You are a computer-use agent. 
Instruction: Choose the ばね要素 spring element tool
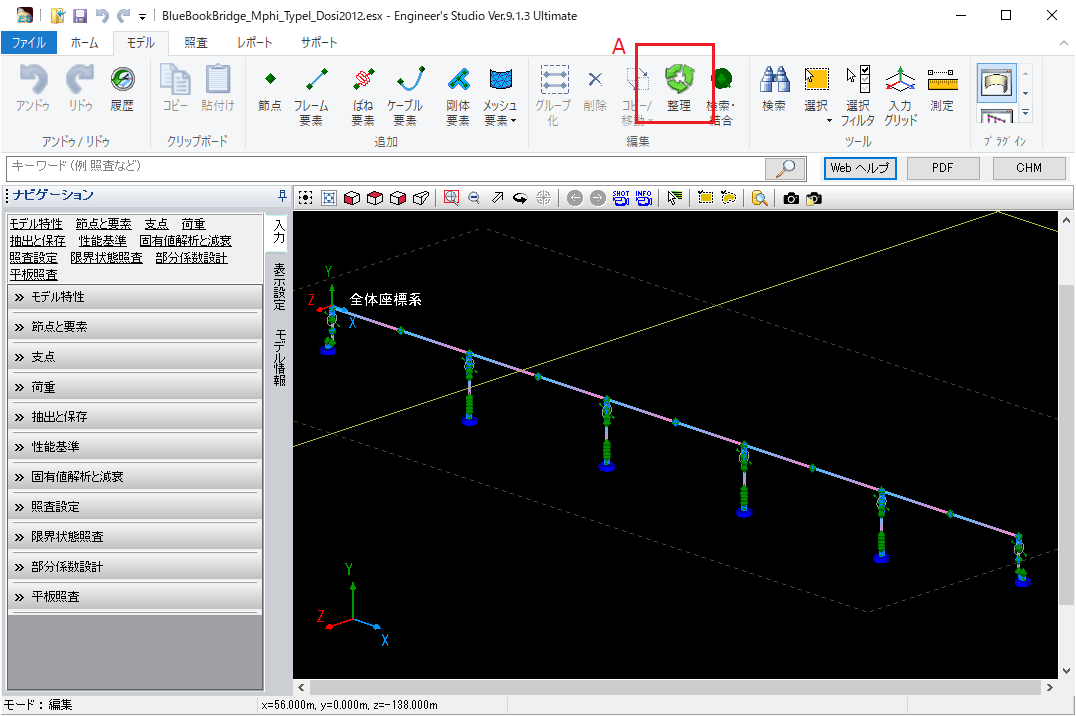[363, 93]
